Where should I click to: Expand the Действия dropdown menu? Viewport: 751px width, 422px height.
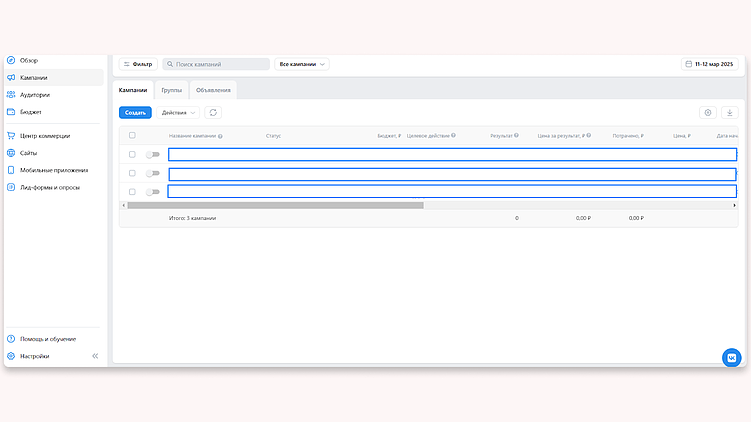click(178, 113)
